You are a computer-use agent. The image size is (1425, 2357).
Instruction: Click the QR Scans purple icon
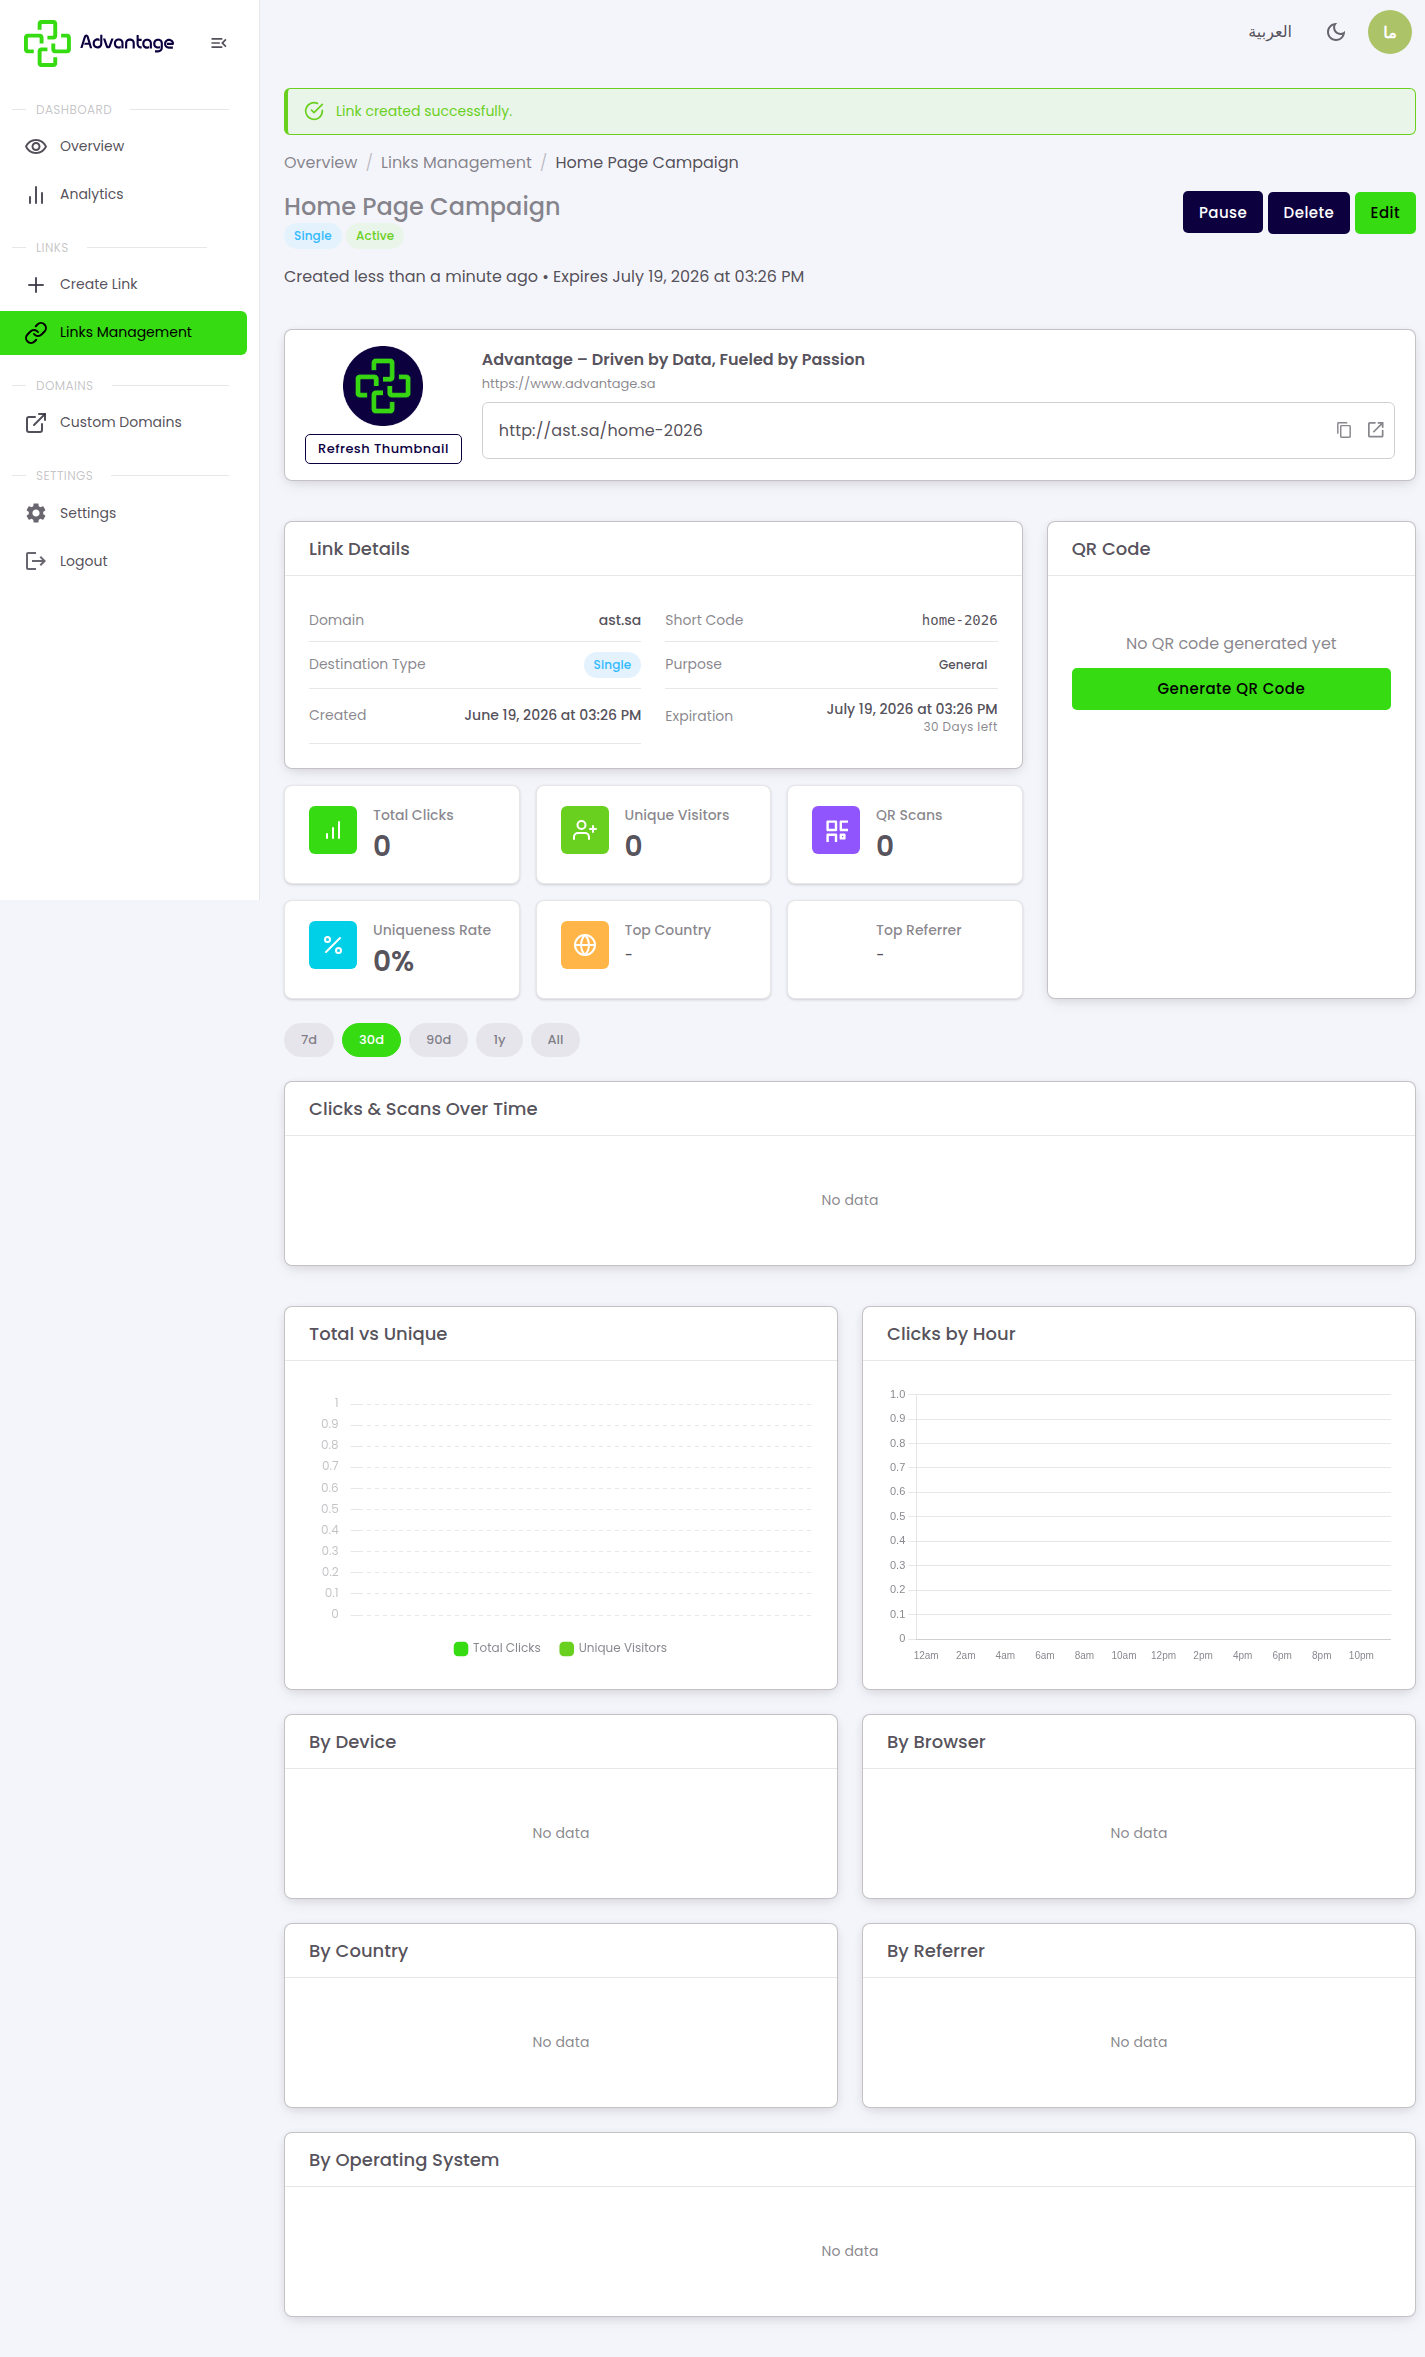click(836, 830)
